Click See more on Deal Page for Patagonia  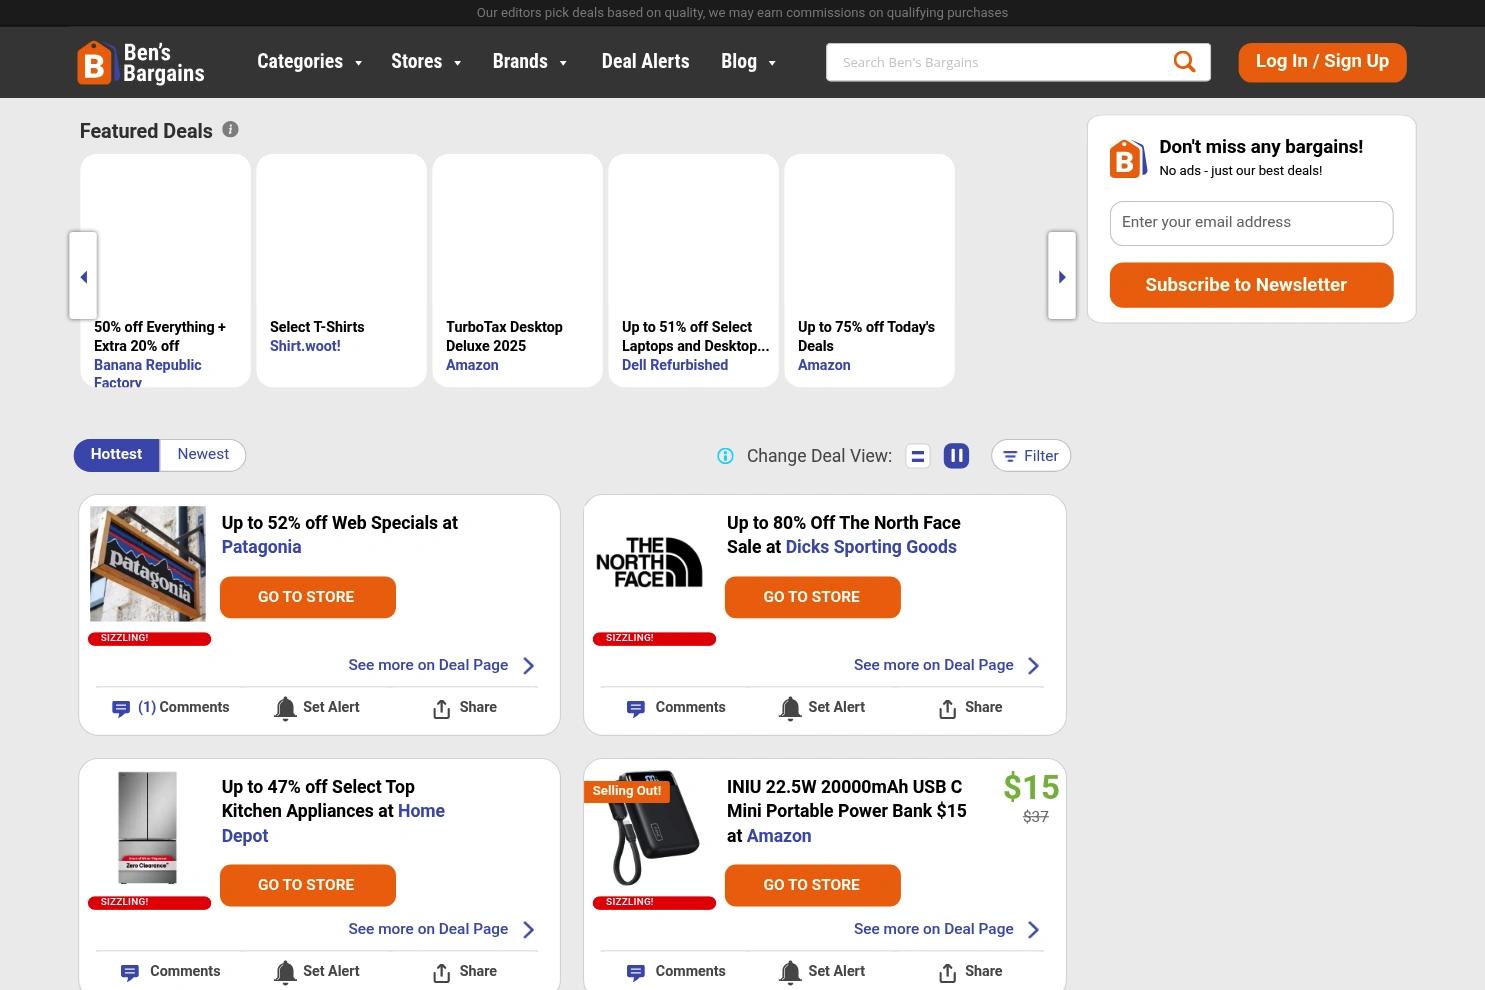point(428,665)
